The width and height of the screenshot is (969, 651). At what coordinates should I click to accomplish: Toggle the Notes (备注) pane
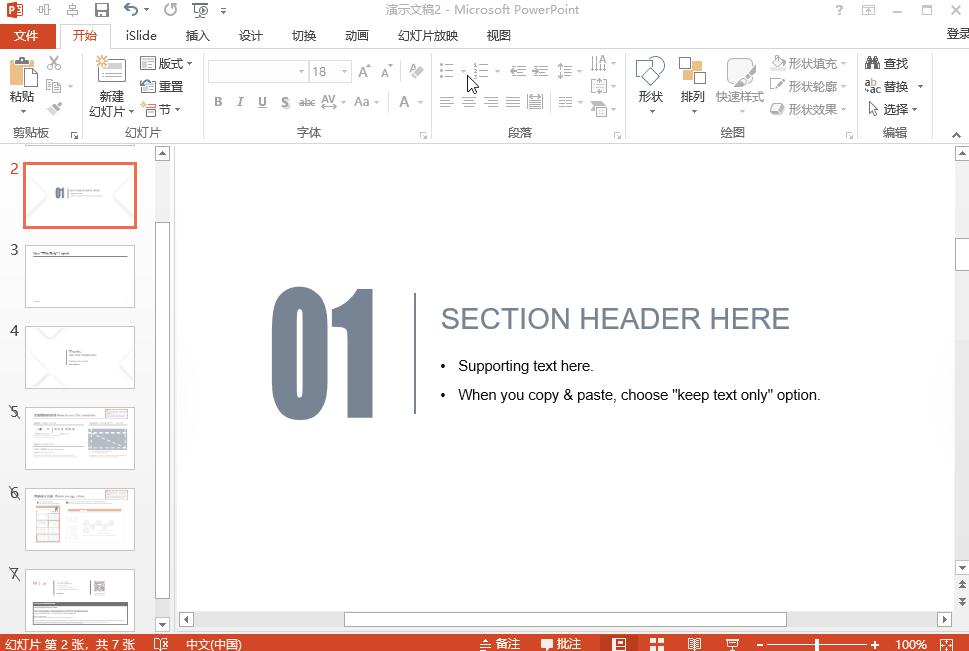[x=500, y=644]
